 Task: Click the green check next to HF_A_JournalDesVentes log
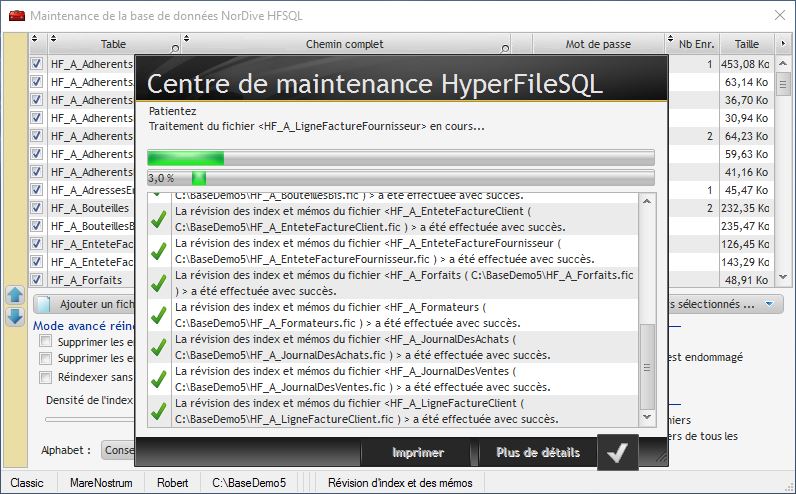[x=159, y=379]
